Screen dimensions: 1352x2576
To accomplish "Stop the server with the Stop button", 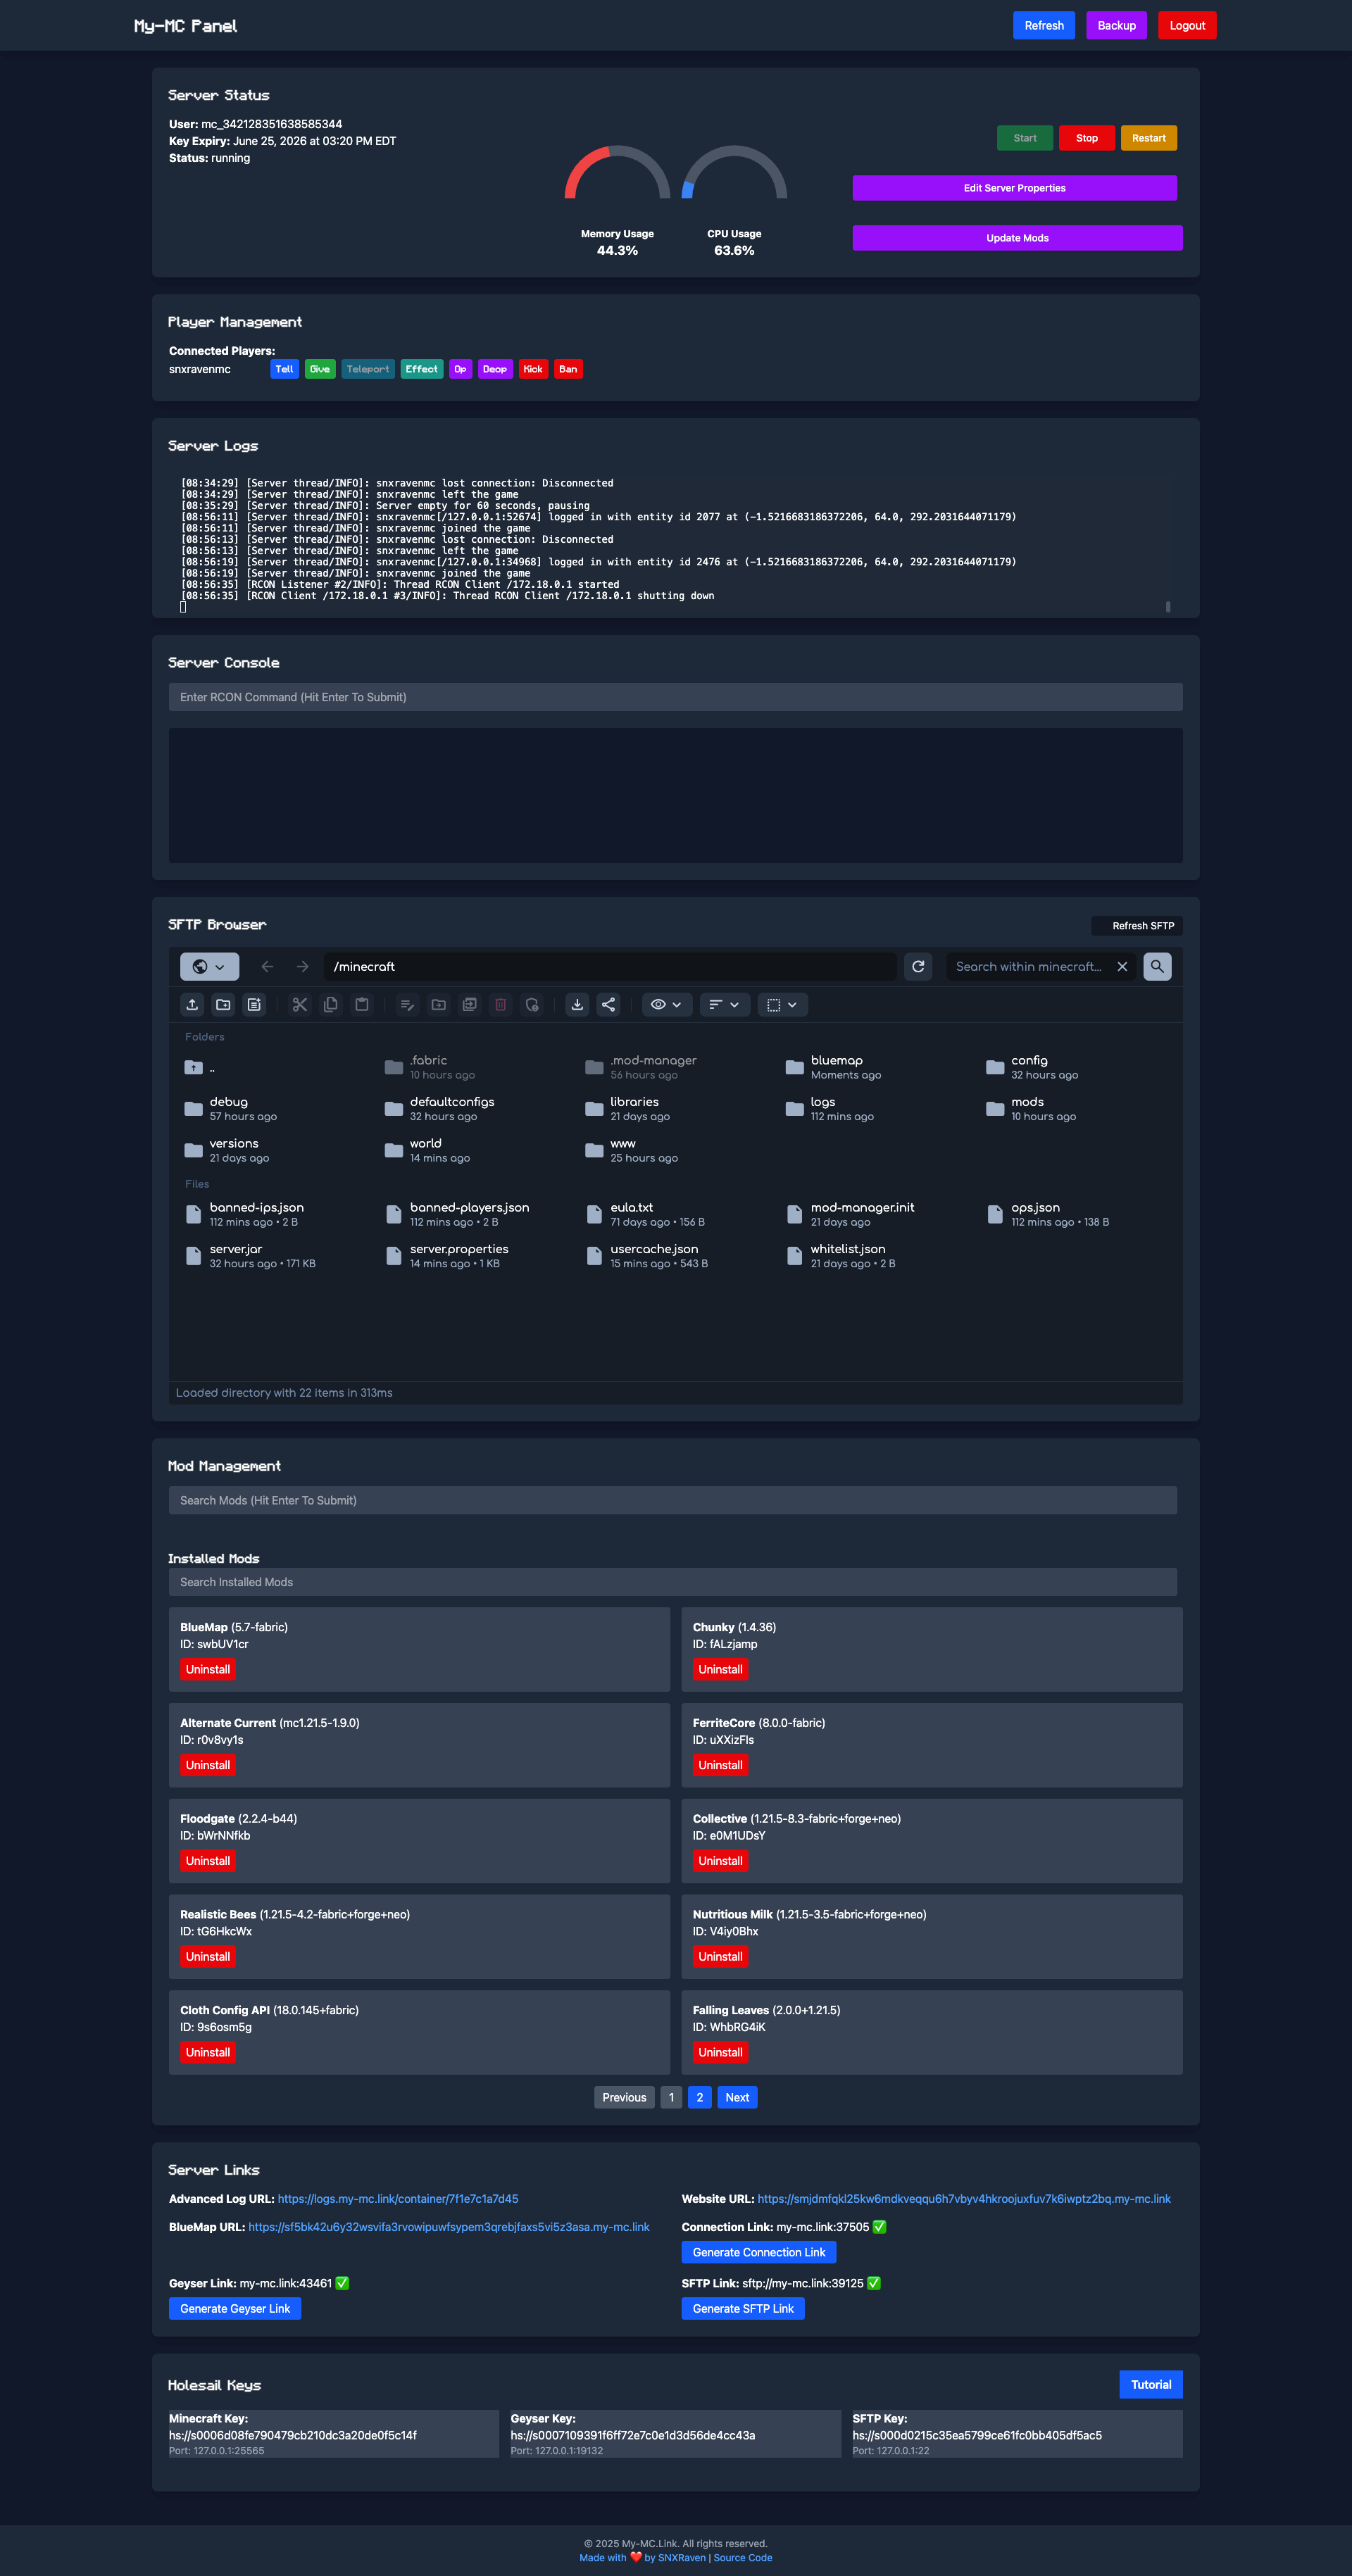I will click(x=1087, y=138).
